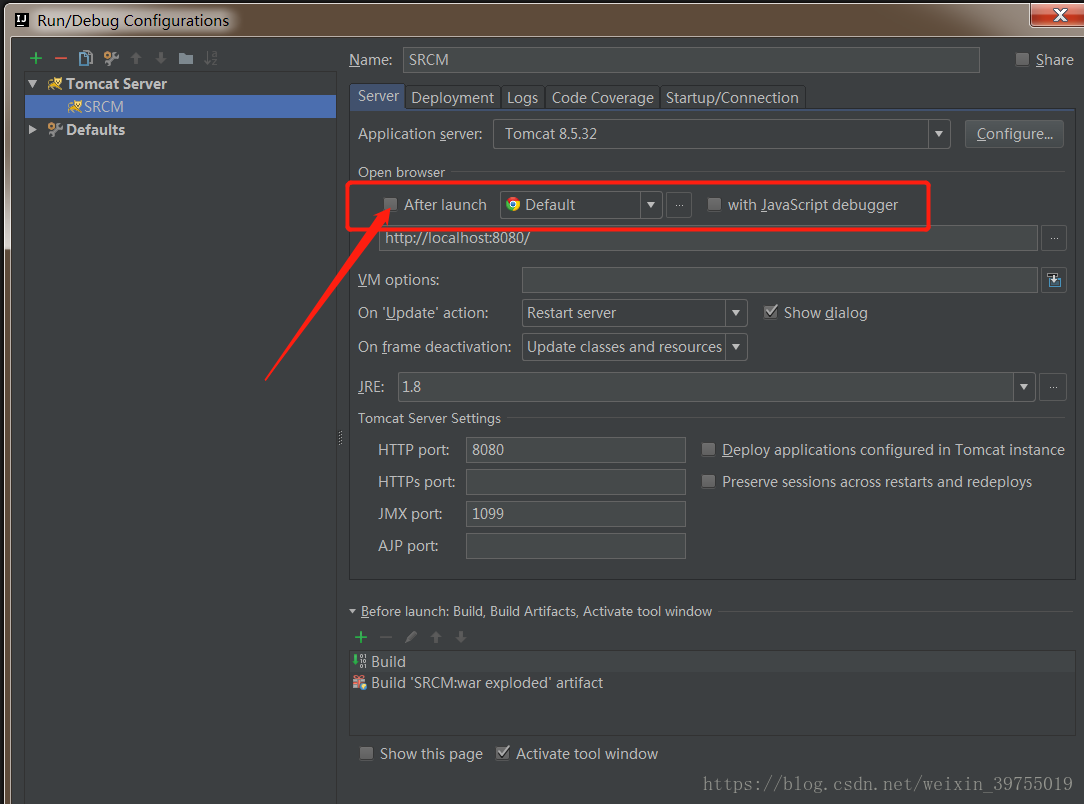The width and height of the screenshot is (1084, 804).
Task: Remove selected configuration with red minus
Action: pos(61,58)
